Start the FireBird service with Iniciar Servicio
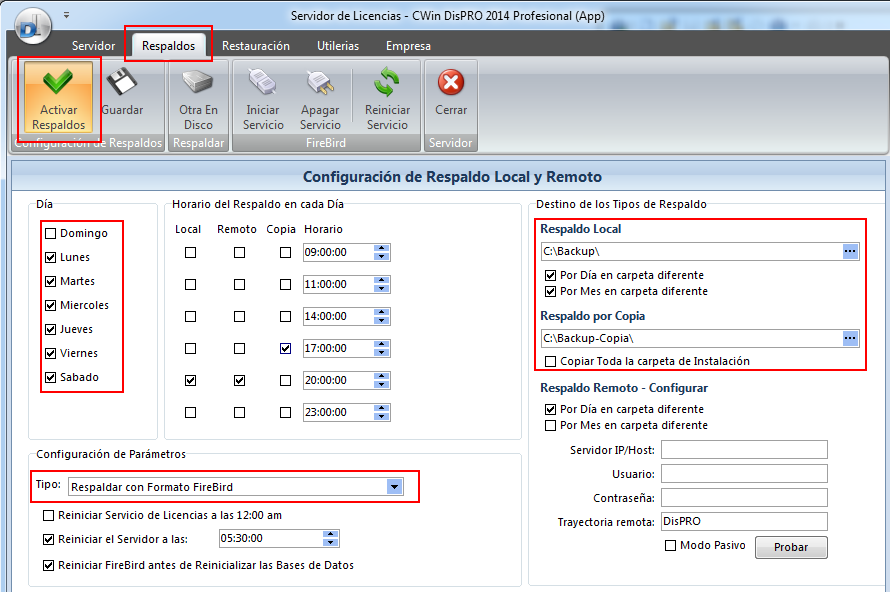 coord(262,83)
